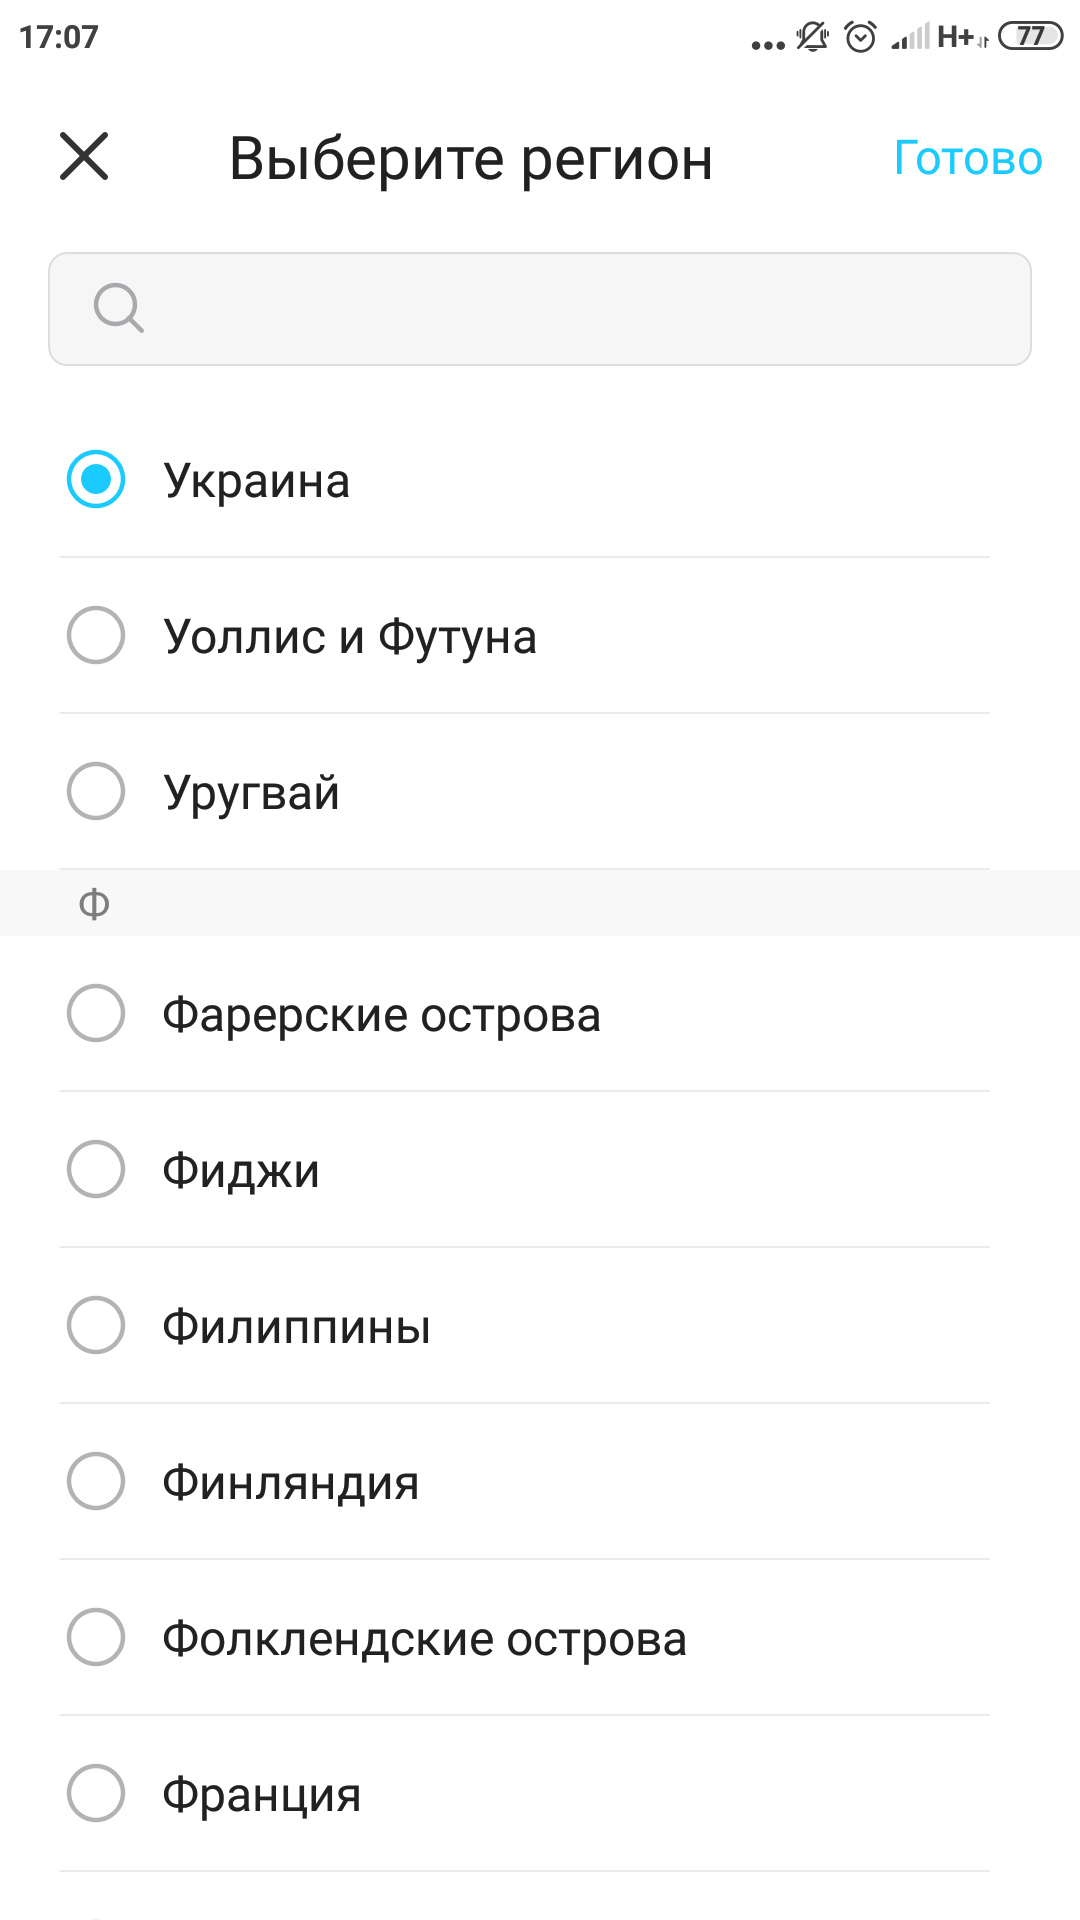The width and height of the screenshot is (1080, 1920).
Task: Close the region selection screen
Action: 84,157
